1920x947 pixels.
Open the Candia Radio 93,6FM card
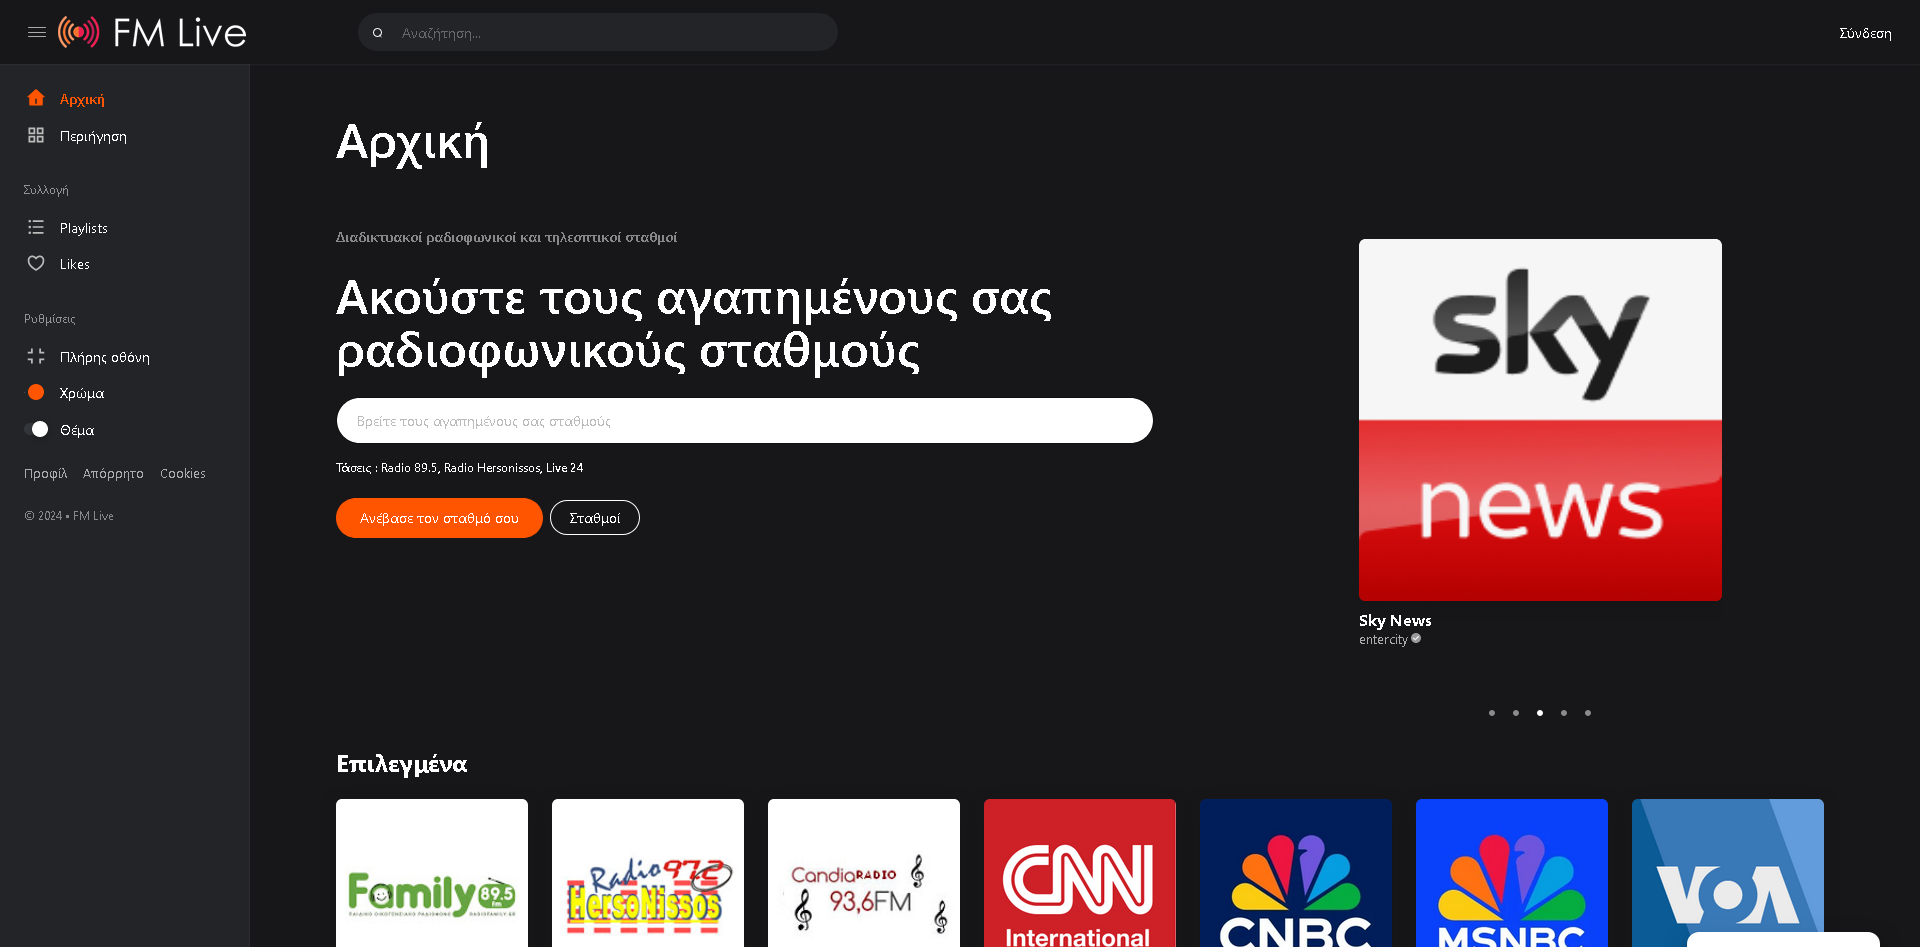tap(864, 873)
